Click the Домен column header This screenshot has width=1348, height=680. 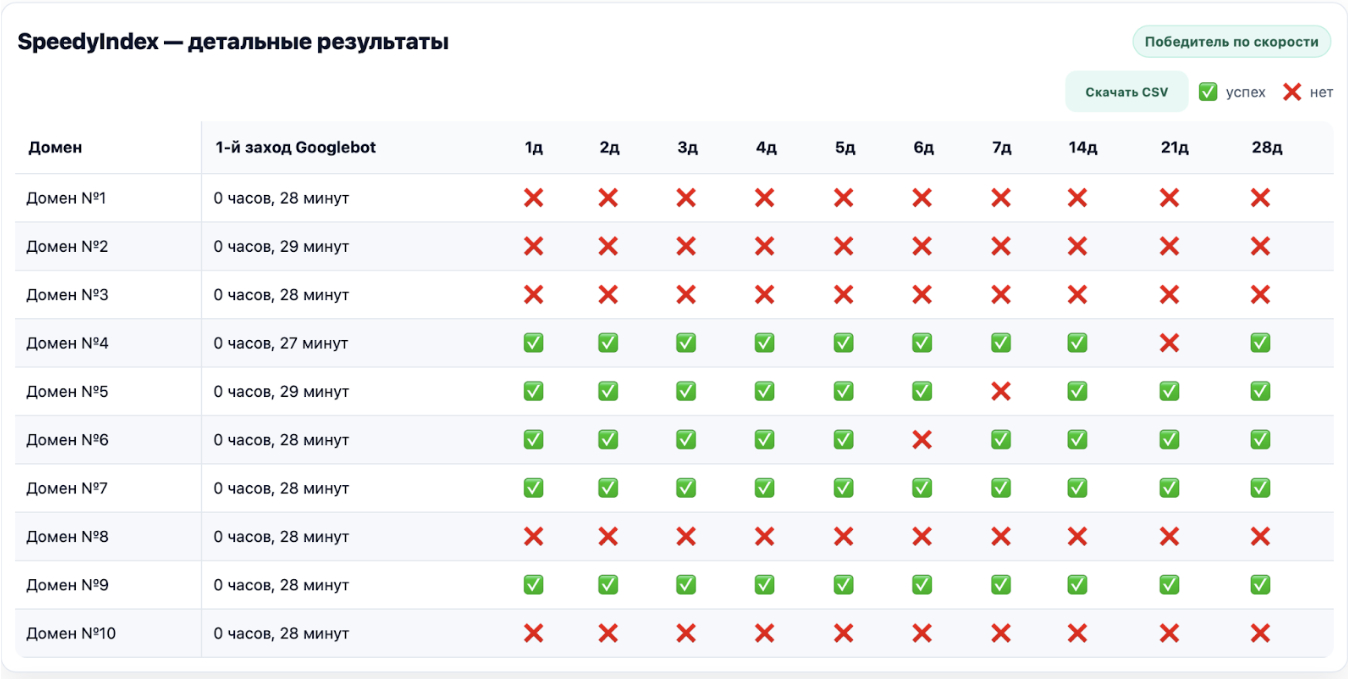tap(55, 148)
